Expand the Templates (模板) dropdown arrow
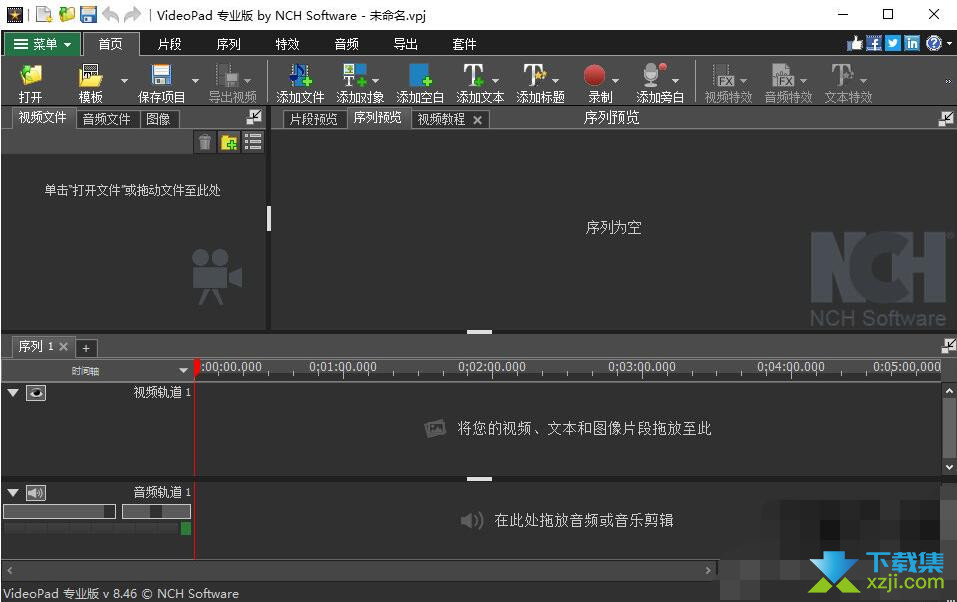 point(125,81)
